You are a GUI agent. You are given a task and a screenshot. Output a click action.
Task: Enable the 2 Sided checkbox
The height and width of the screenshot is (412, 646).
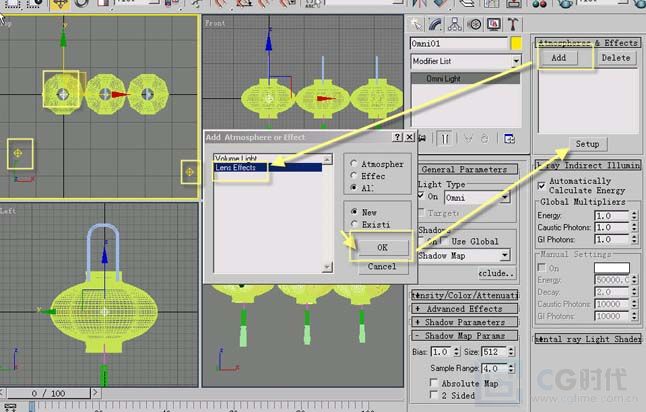click(433, 395)
